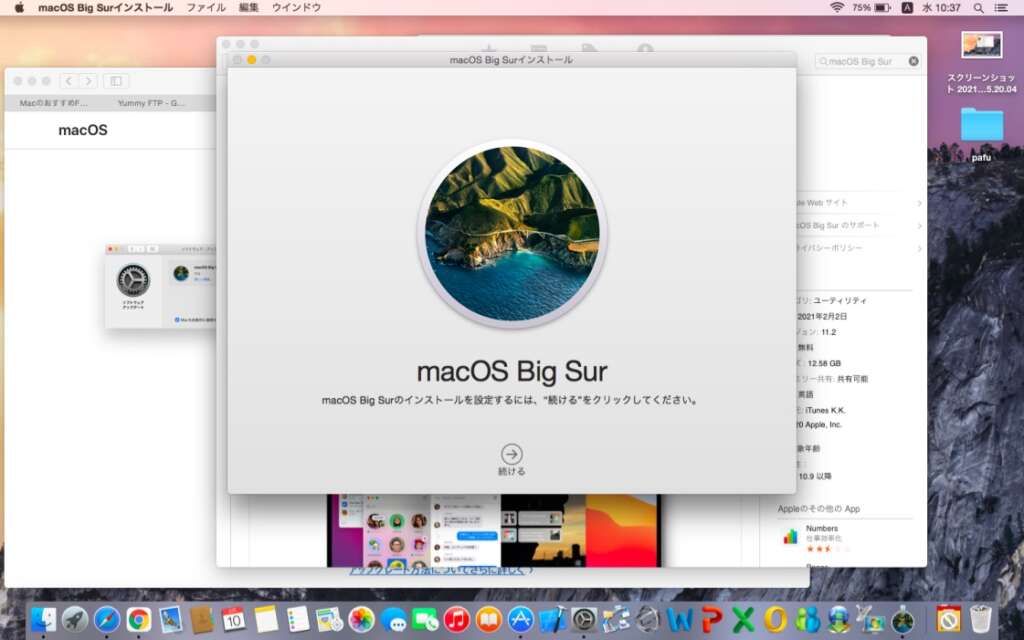The image size is (1024, 640).
Task: Open App Store icon in Dock
Action: coord(520,619)
